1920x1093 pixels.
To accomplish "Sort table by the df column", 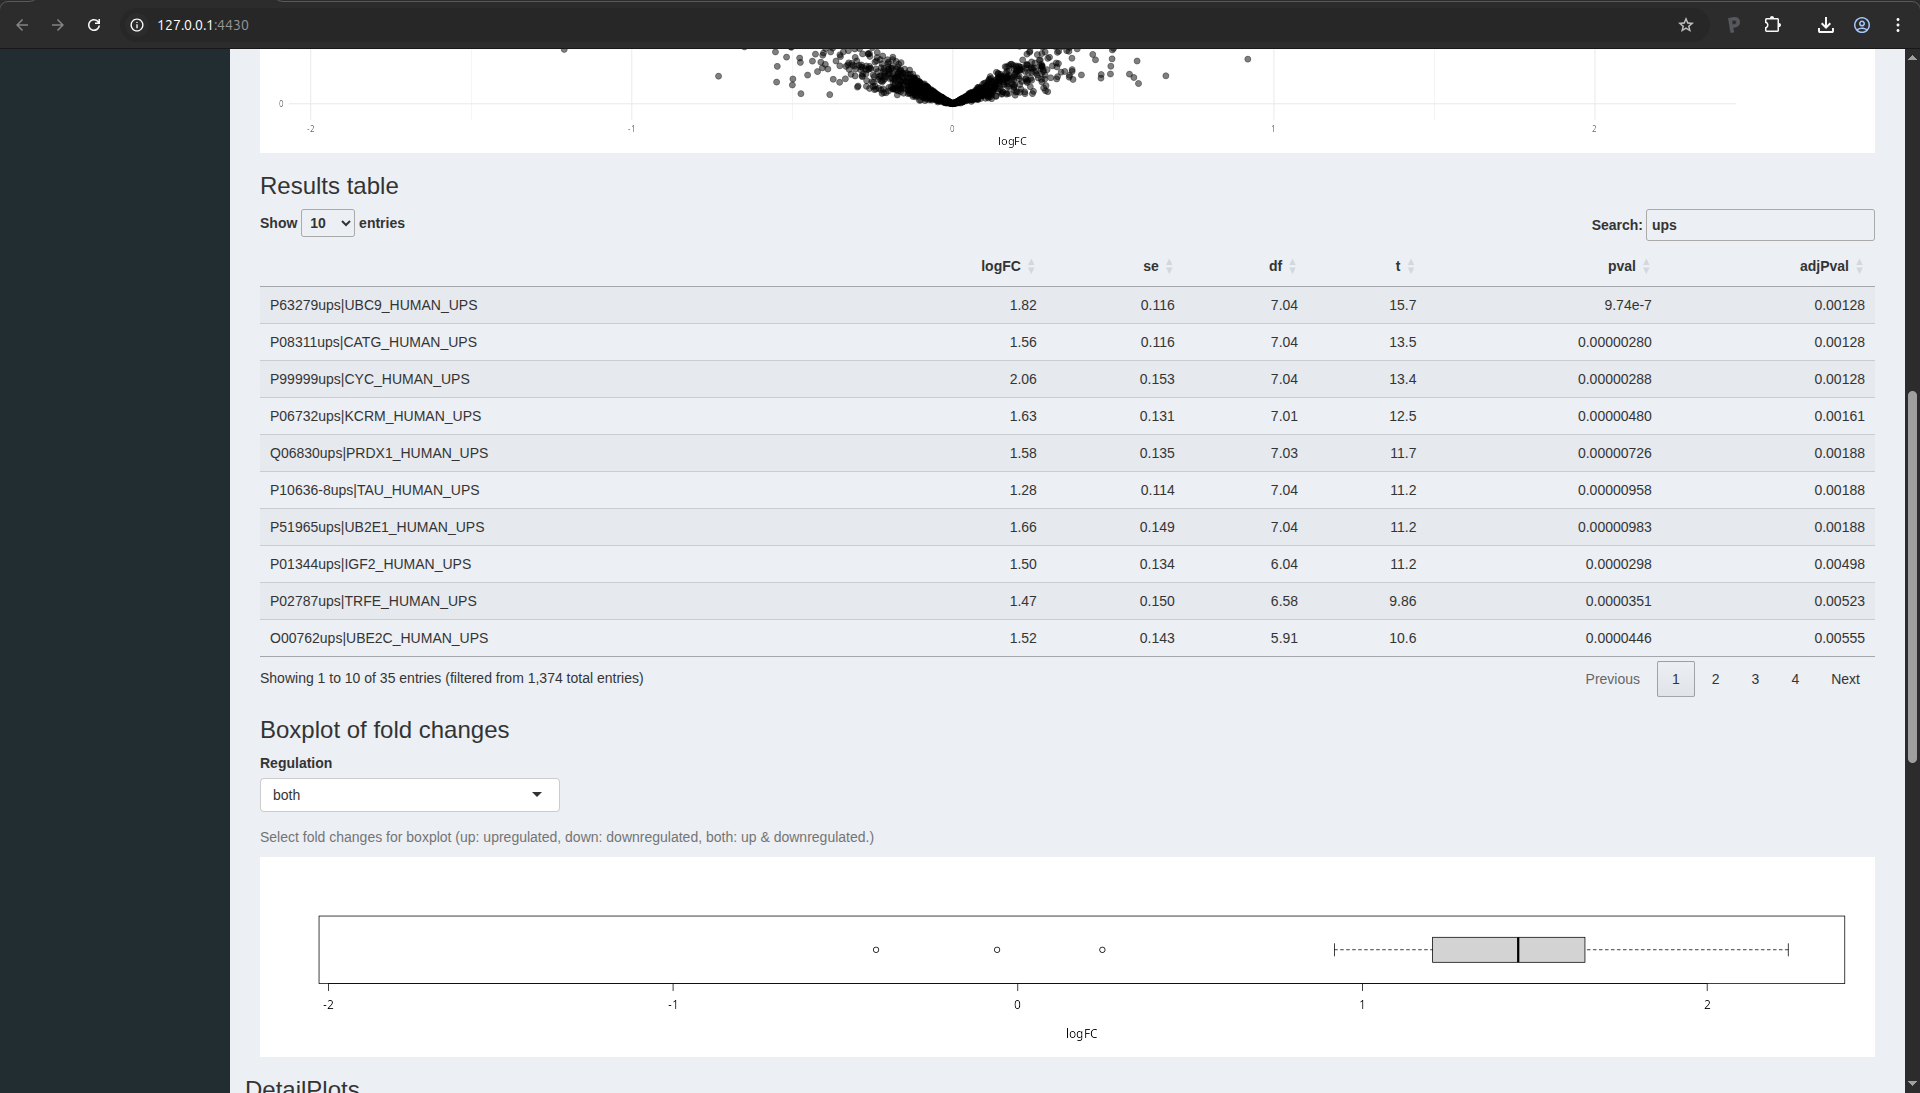I will coord(1282,266).
